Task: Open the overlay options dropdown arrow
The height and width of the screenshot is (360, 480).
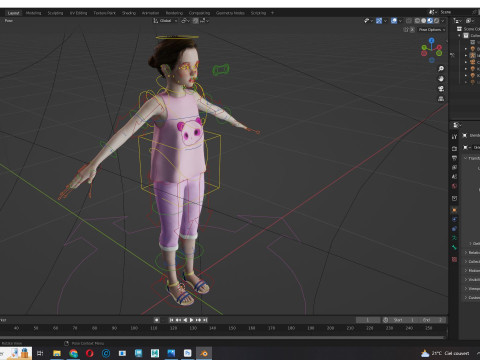Action: pos(400,21)
